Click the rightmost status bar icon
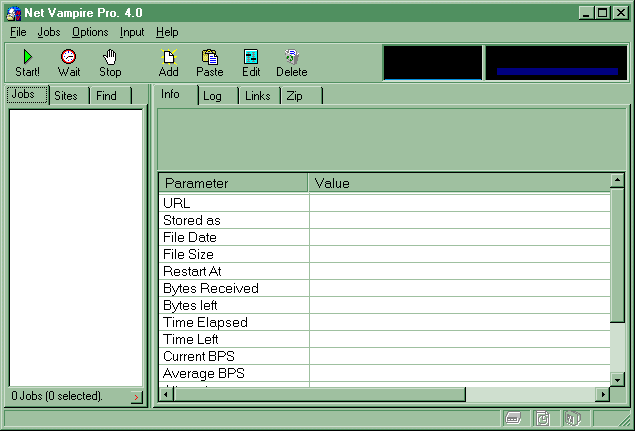 [x=572, y=419]
